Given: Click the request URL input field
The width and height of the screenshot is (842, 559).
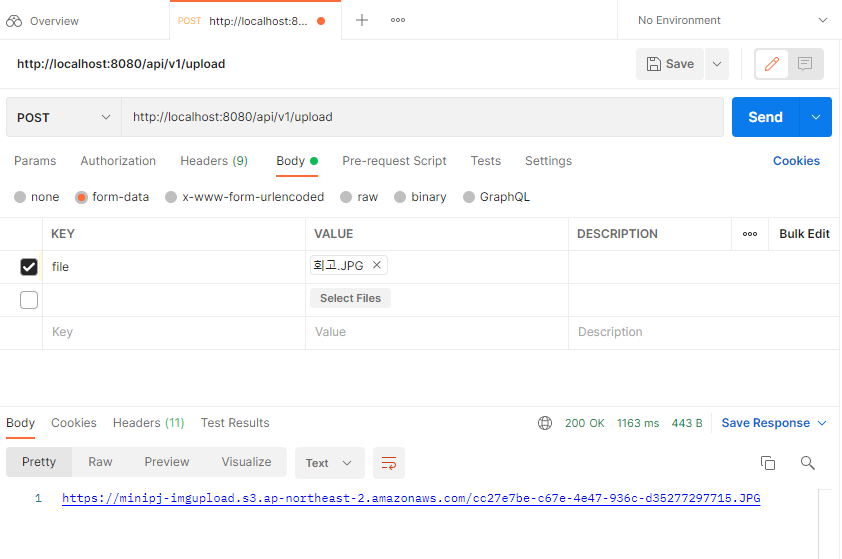Looking at the screenshot, I should click(x=422, y=117).
